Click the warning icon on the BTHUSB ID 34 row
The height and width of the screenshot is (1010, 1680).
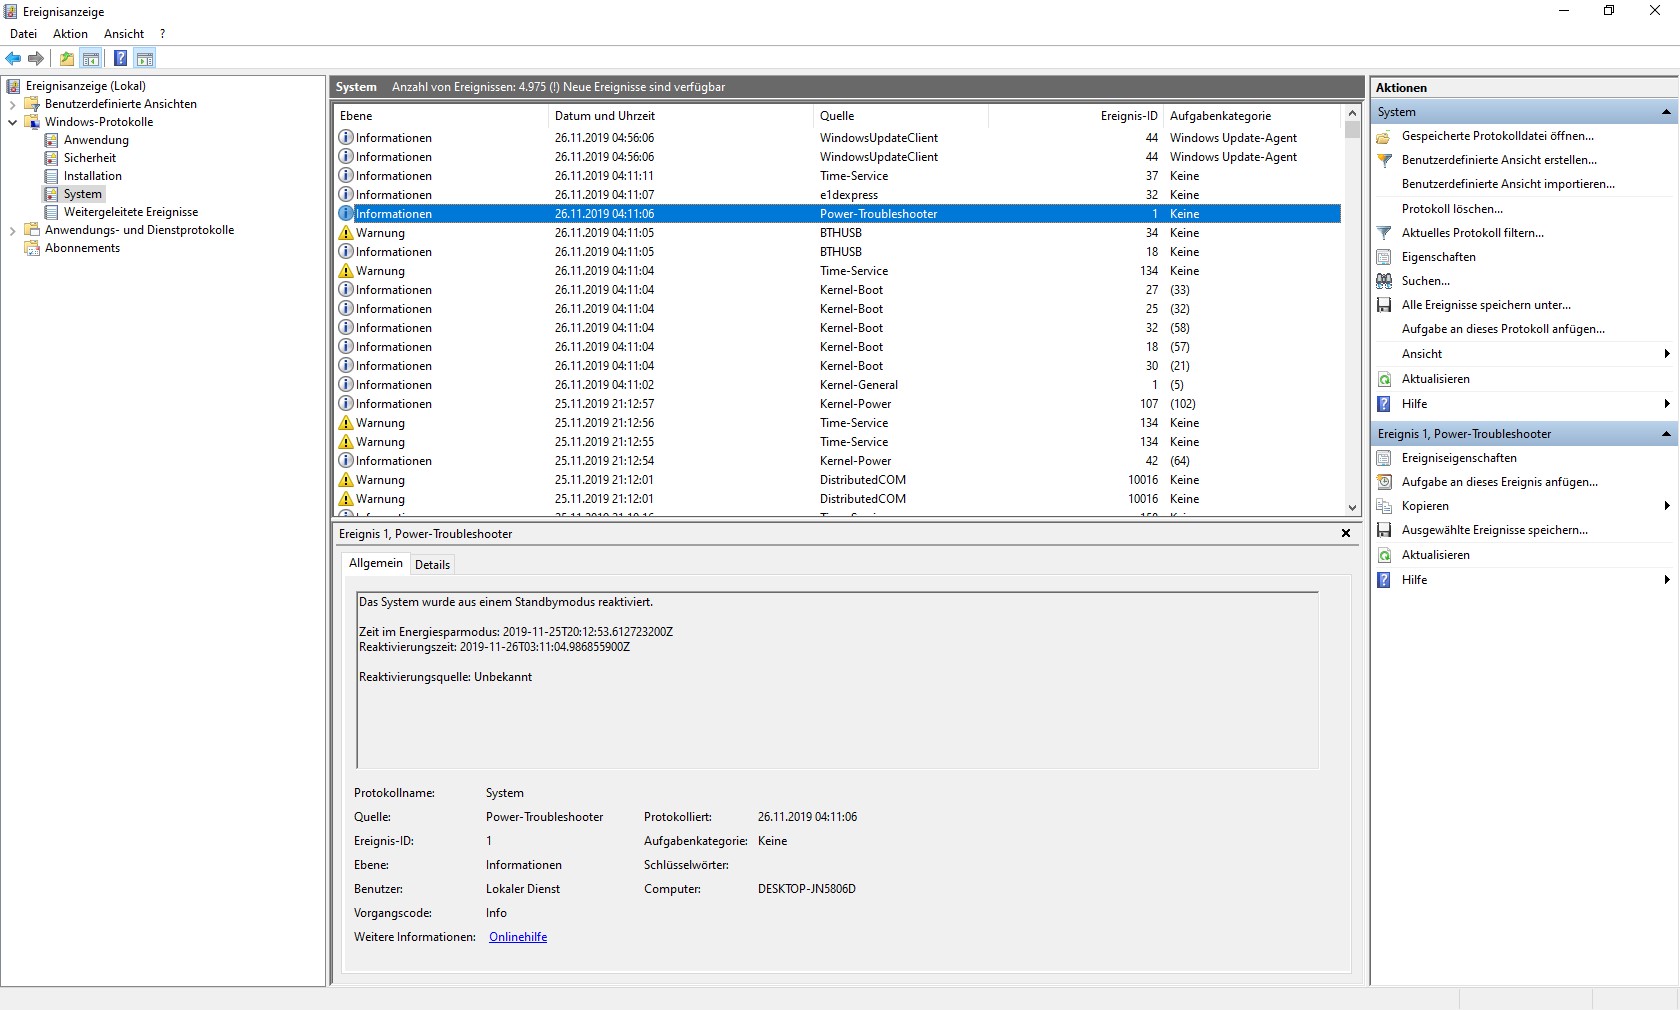point(346,233)
